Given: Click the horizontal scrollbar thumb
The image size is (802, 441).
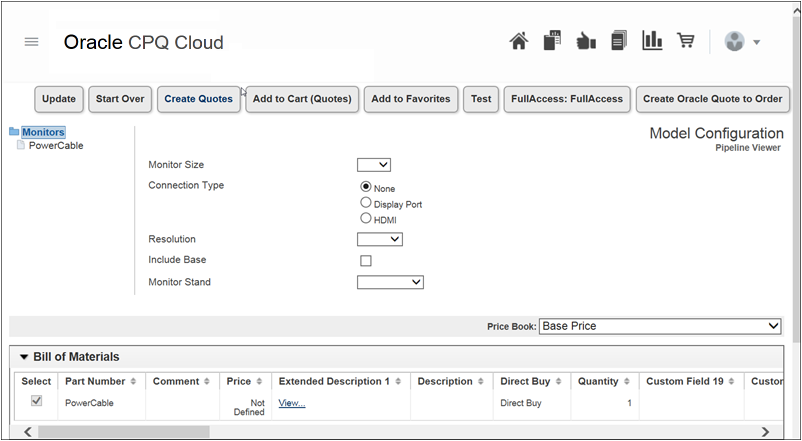Looking at the screenshot, I should click(x=124, y=432).
